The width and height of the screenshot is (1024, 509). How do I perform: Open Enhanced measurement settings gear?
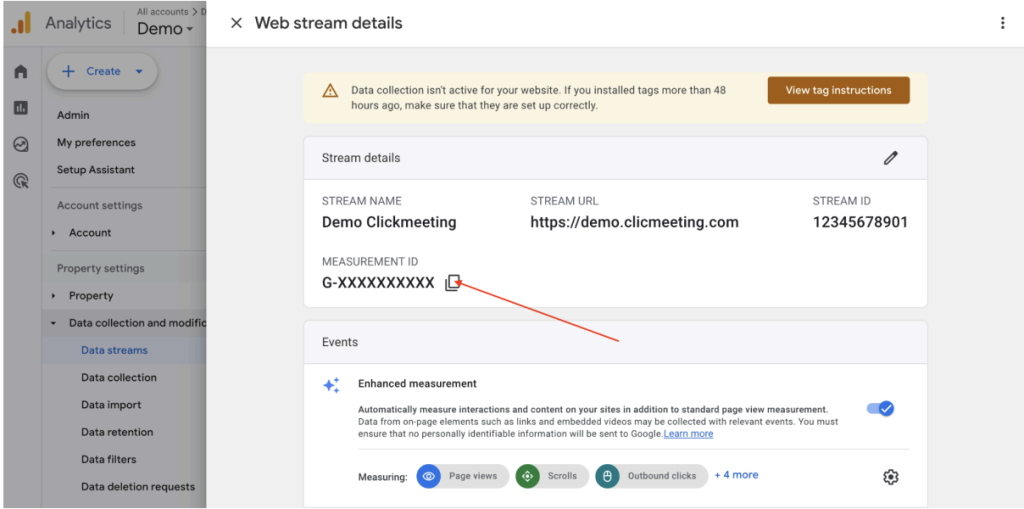tap(890, 477)
